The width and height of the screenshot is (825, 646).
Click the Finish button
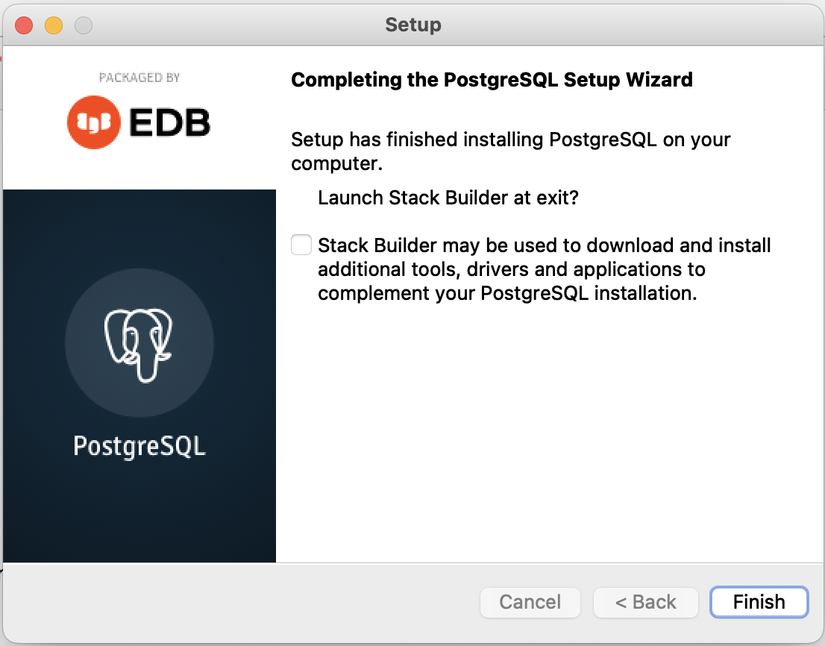tap(758, 602)
